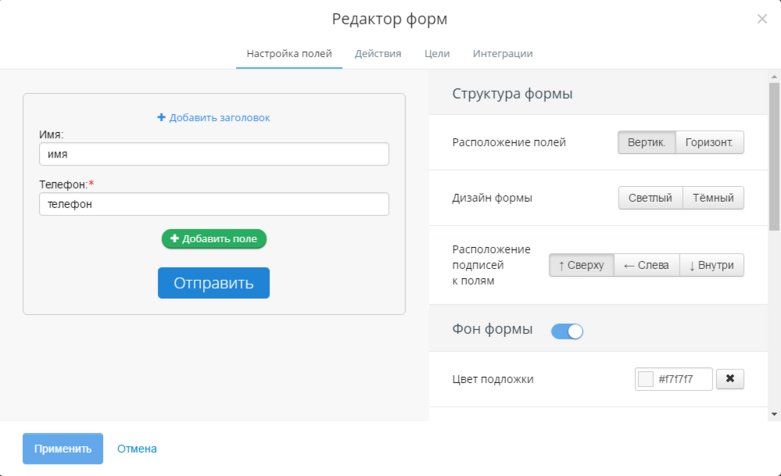This screenshot has width=781, height=476.
Task: Set label position to Внутри
Action: [712, 265]
